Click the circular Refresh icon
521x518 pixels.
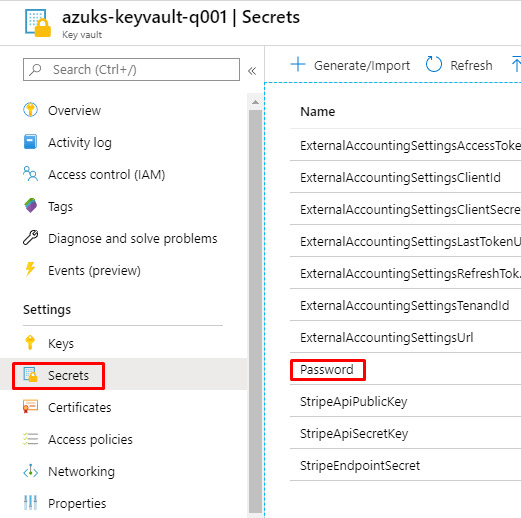(x=434, y=64)
